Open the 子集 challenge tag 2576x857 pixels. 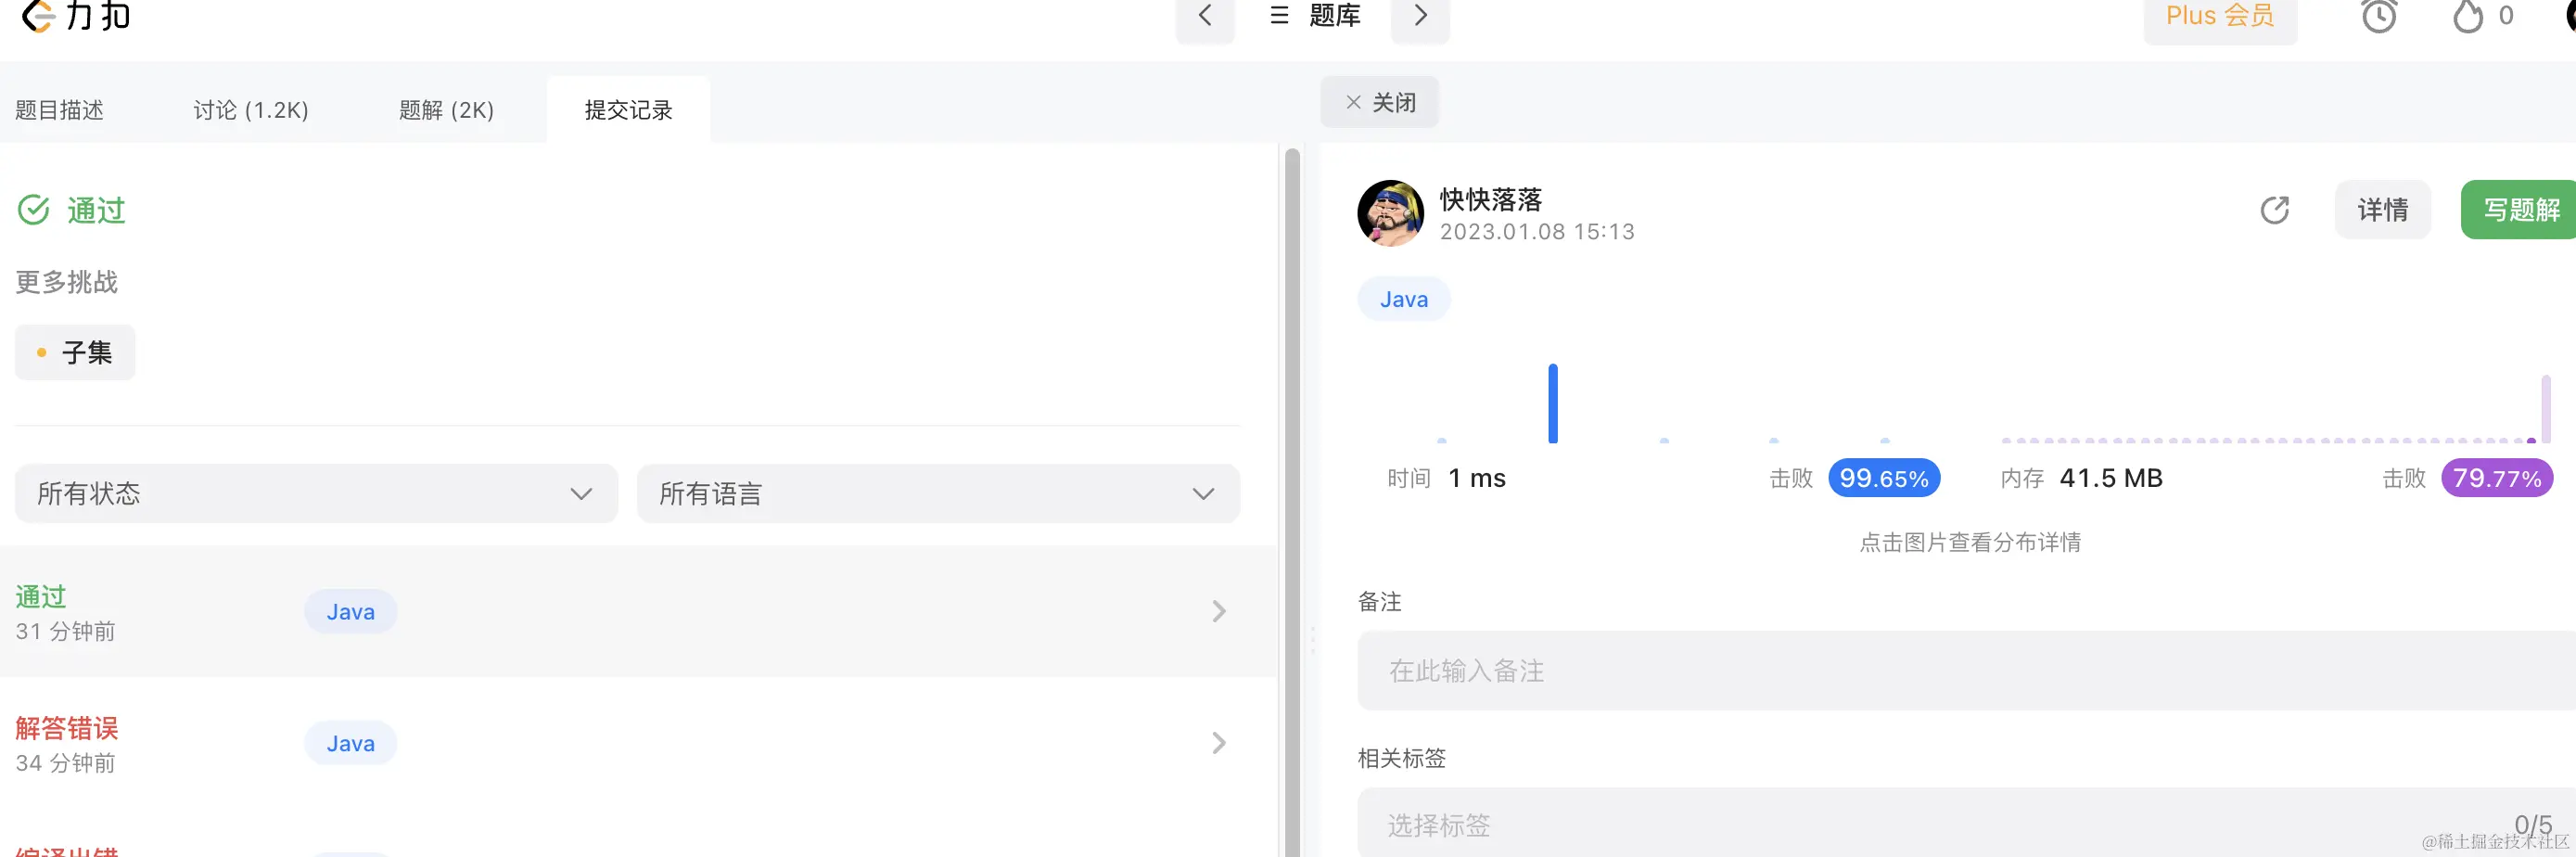pos(75,352)
